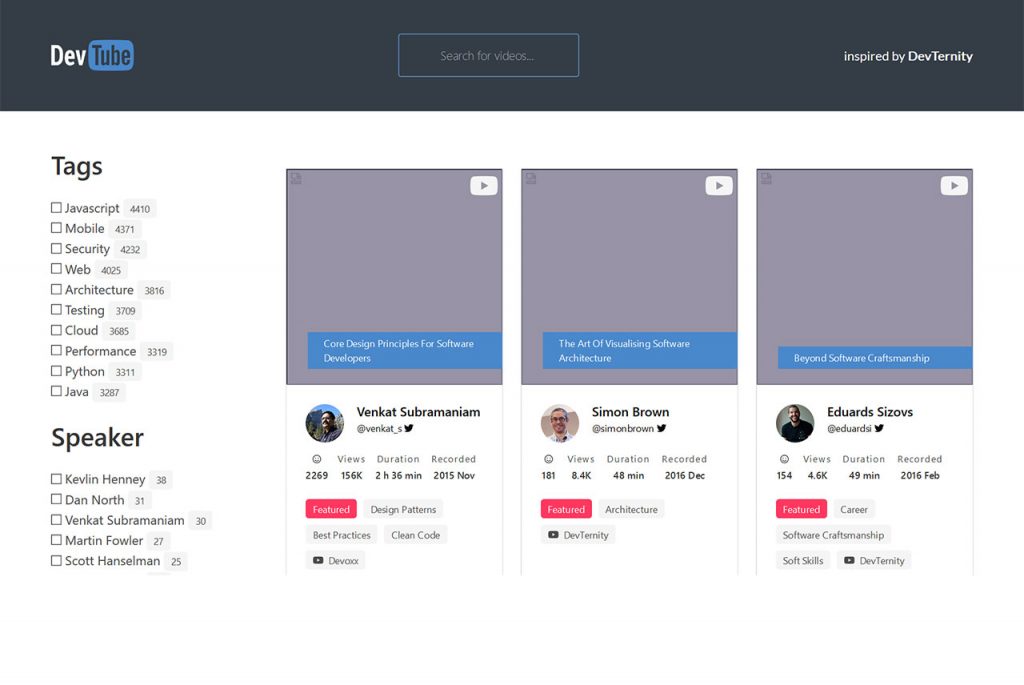Click the Design Patterns tag button
Screen dimensions: 1024x685
pos(403,509)
